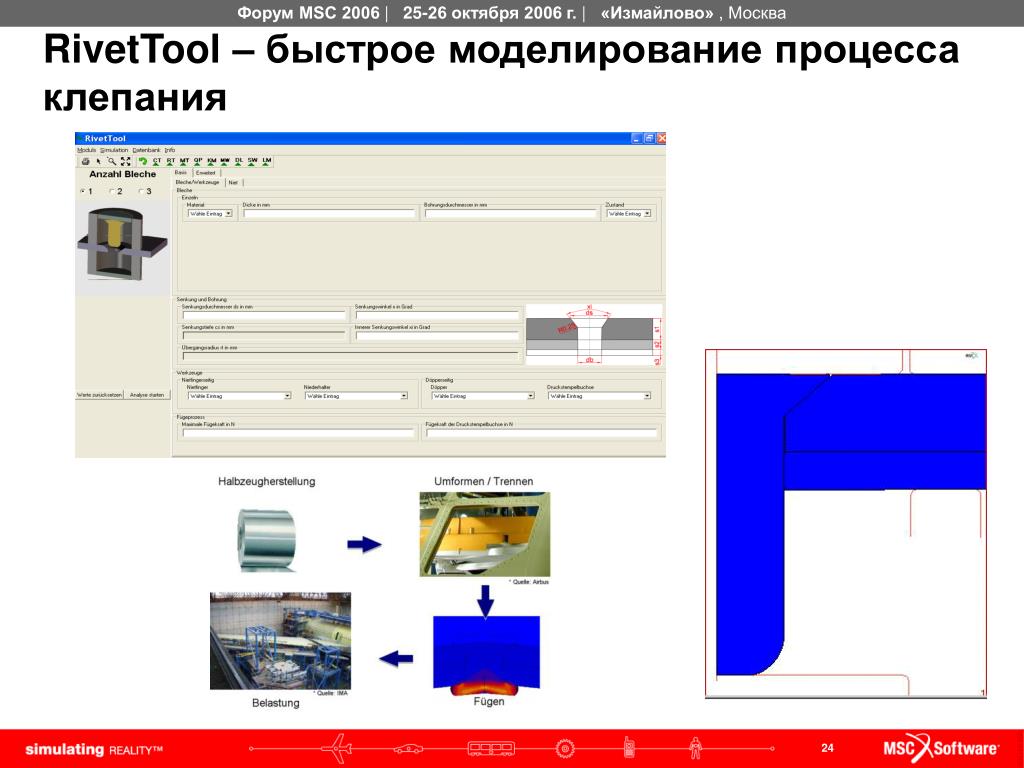The height and width of the screenshot is (768, 1024).
Task: Open the Niederhalter dropdown
Action: coord(357,396)
